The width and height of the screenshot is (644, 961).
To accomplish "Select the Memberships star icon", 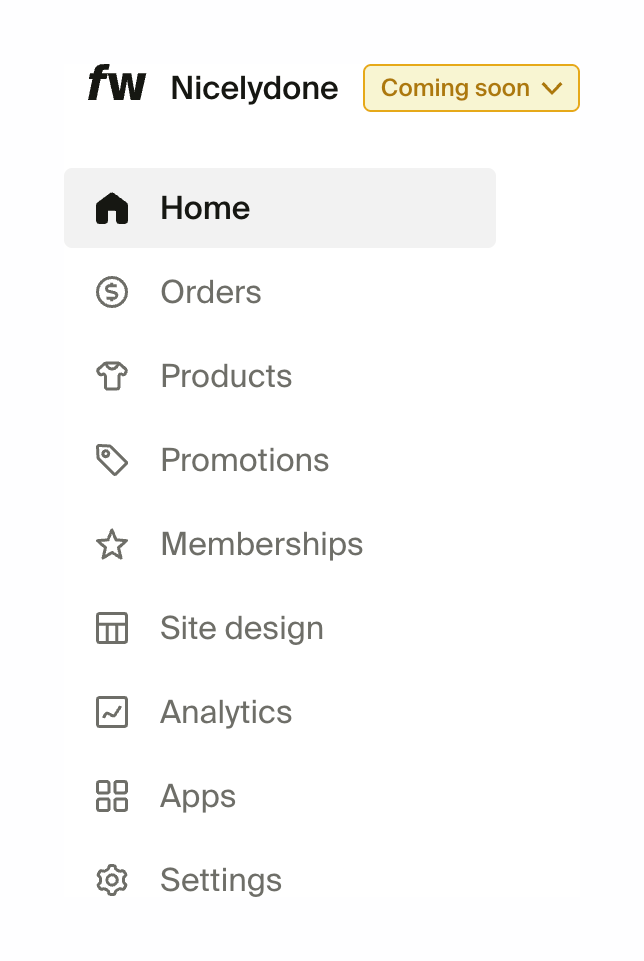I will click(x=113, y=544).
